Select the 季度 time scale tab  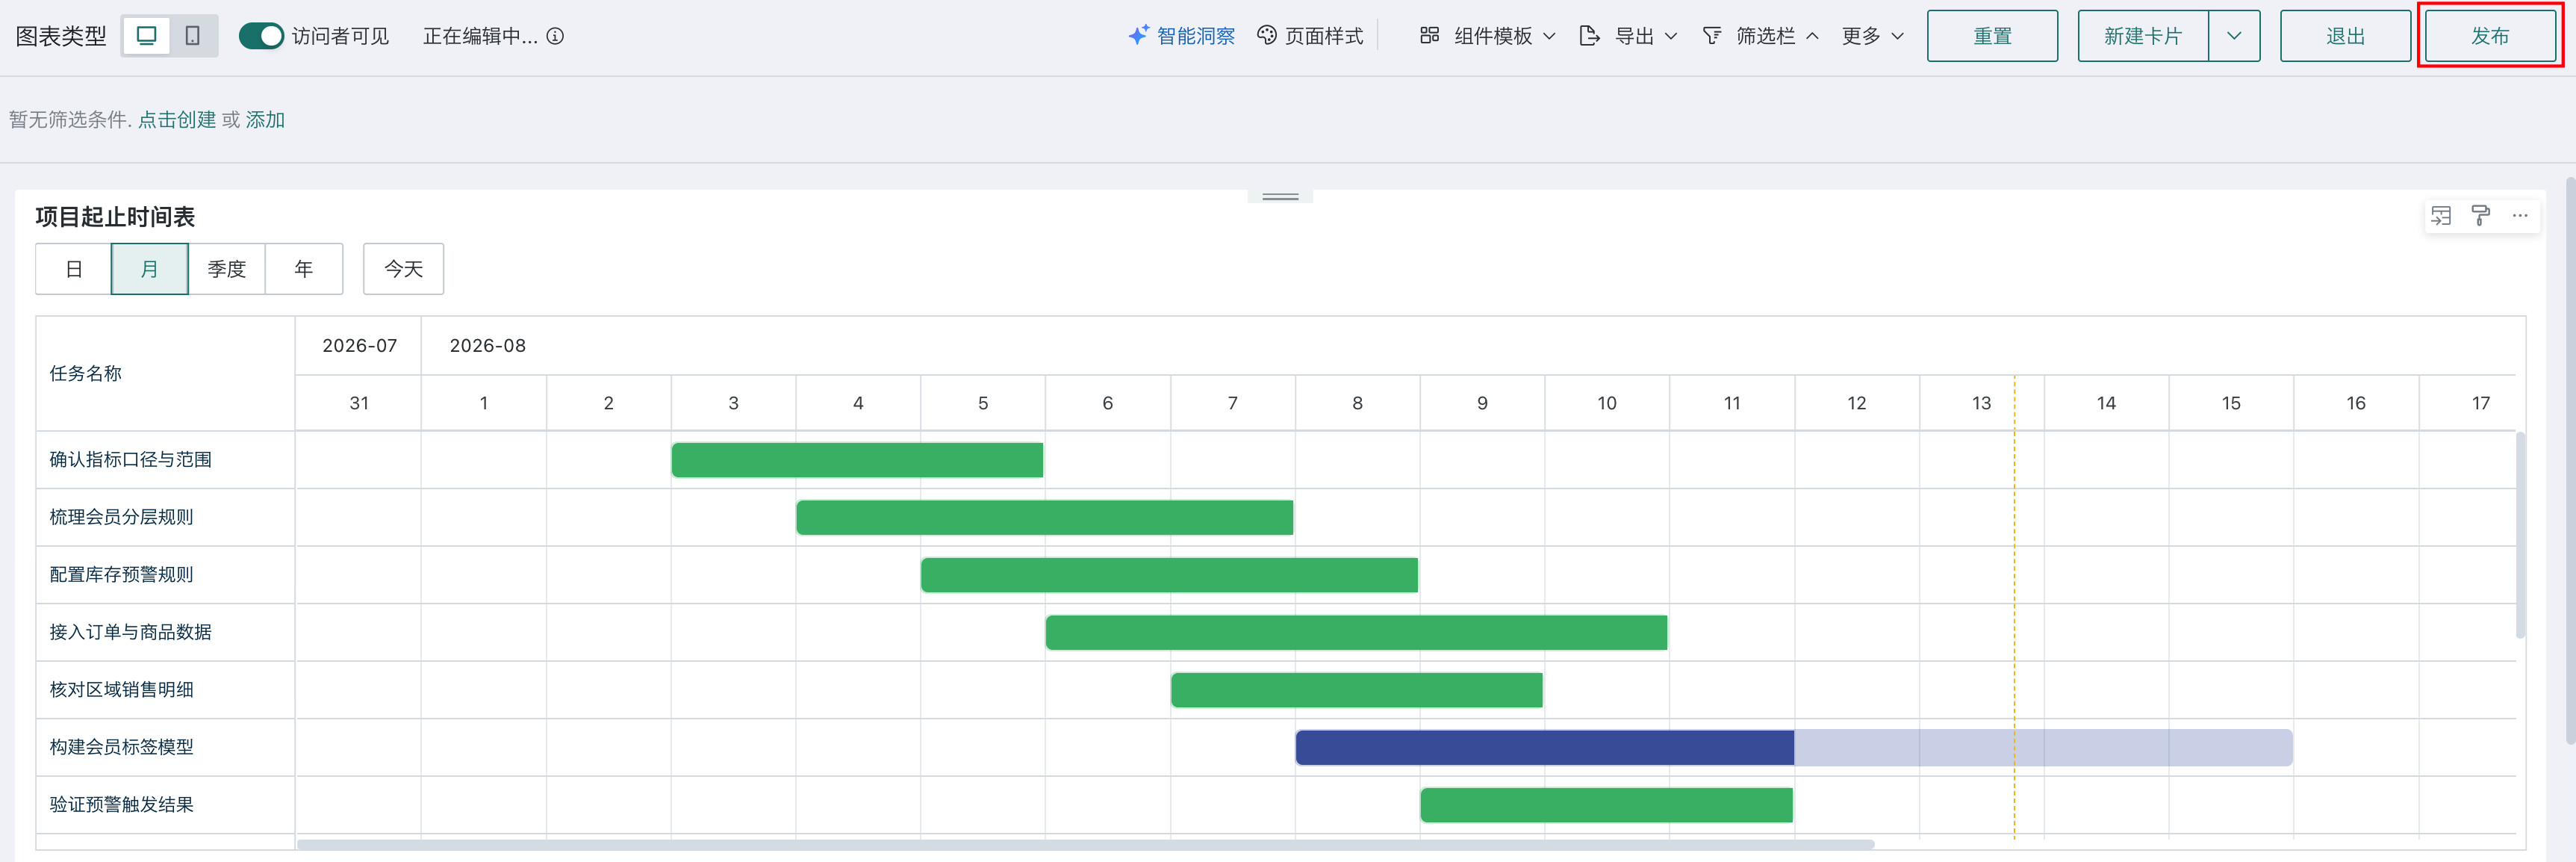pyautogui.click(x=226, y=269)
